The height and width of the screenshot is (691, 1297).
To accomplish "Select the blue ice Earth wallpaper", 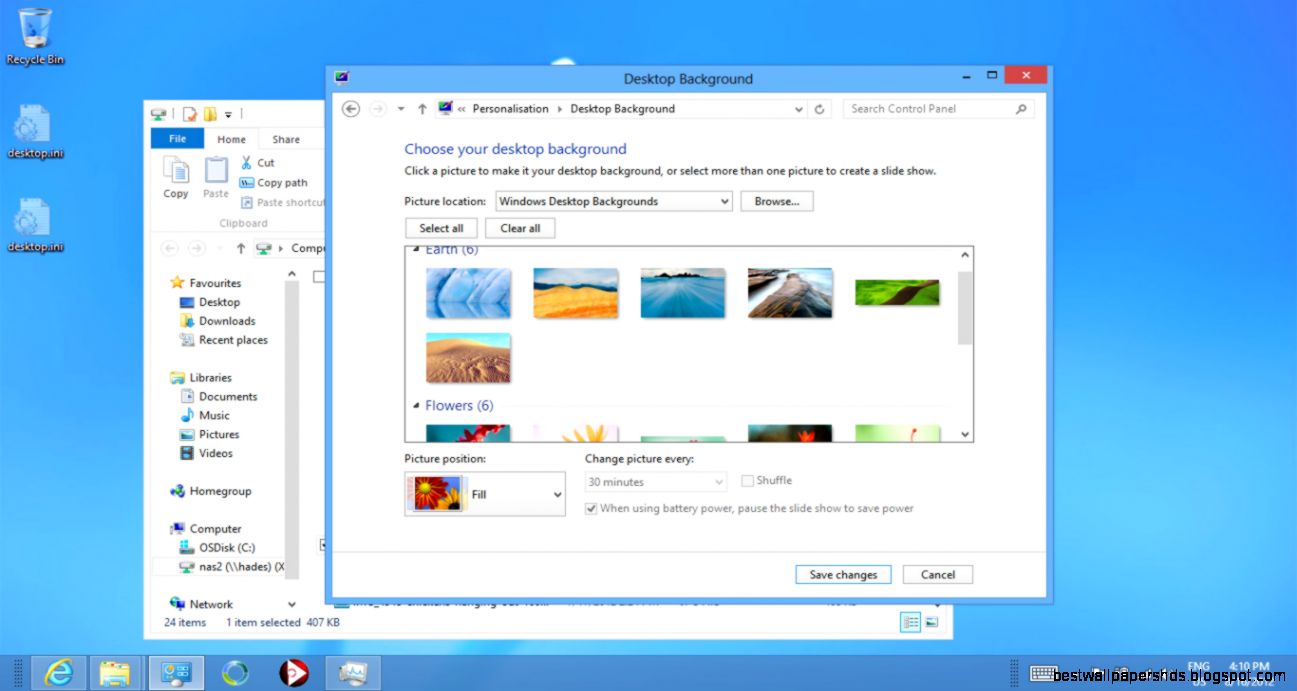I will click(x=468, y=293).
